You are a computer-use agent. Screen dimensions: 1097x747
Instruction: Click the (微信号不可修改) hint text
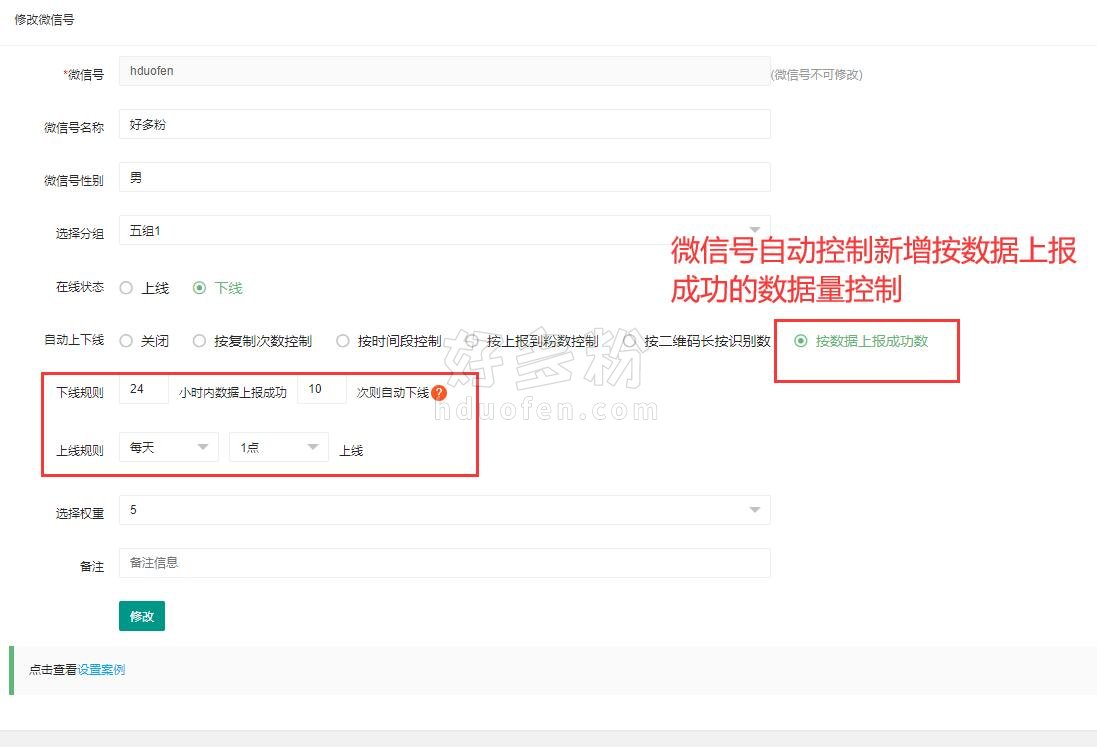point(816,75)
